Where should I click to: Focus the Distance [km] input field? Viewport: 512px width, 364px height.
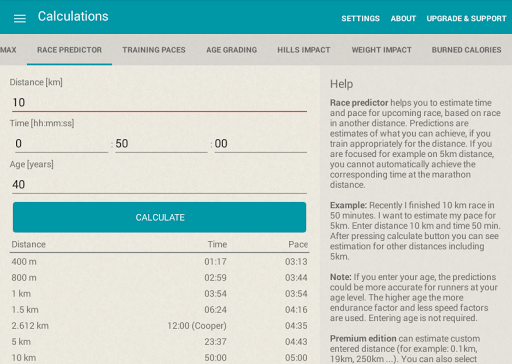click(x=160, y=102)
